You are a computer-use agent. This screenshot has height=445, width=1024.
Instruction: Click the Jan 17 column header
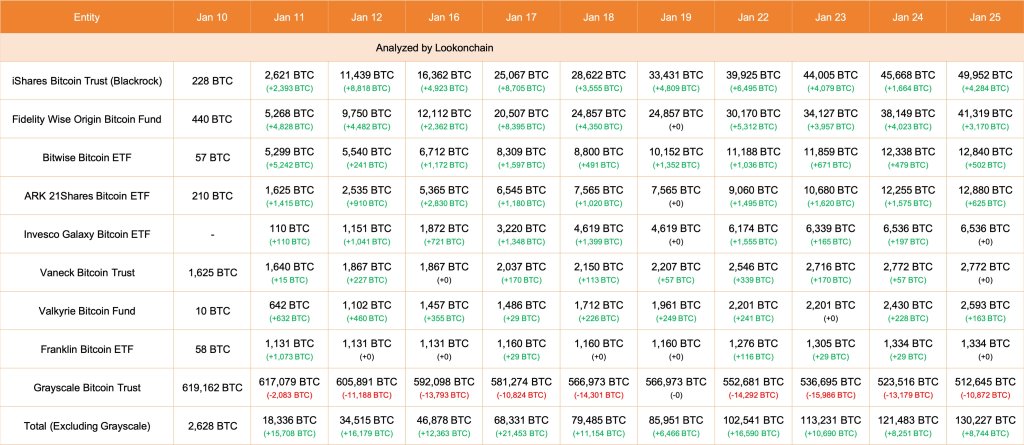[520, 16]
